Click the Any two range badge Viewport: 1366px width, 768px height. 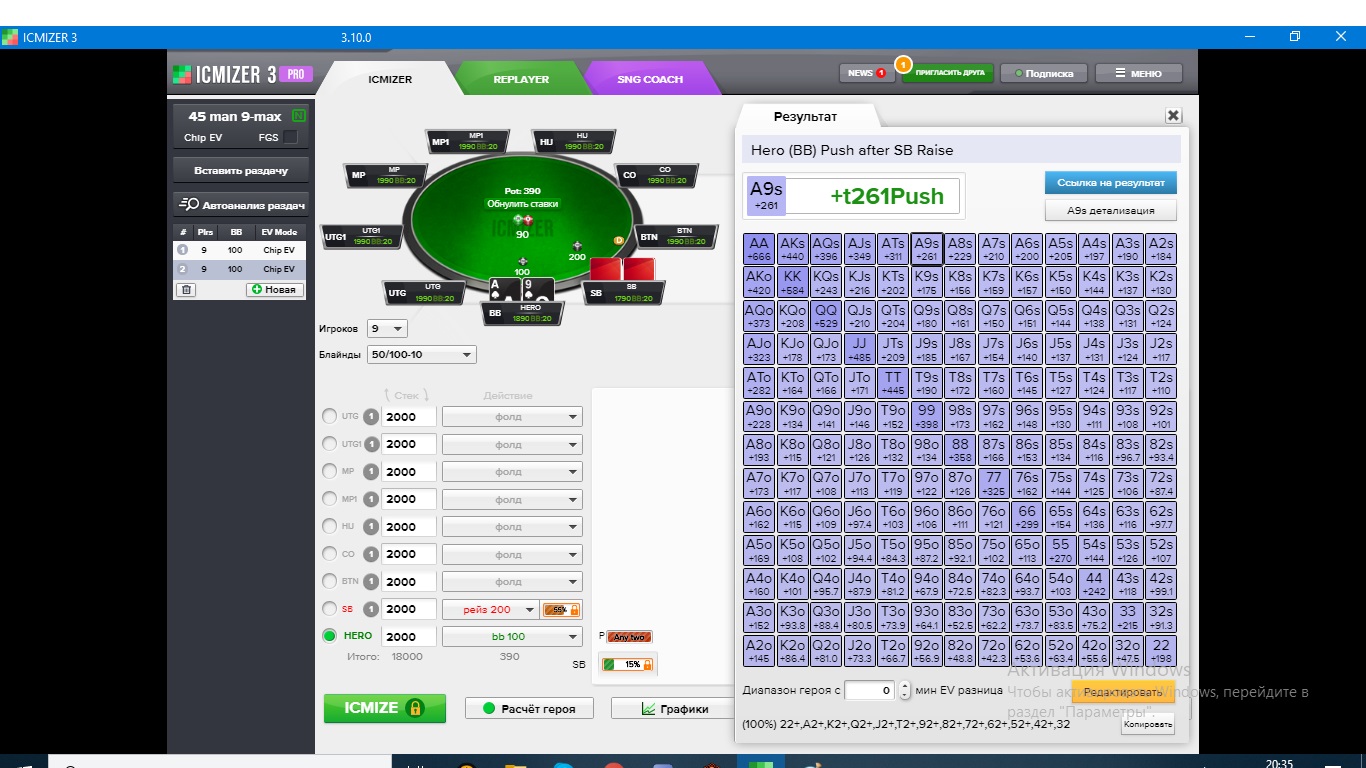click(629, 636)
